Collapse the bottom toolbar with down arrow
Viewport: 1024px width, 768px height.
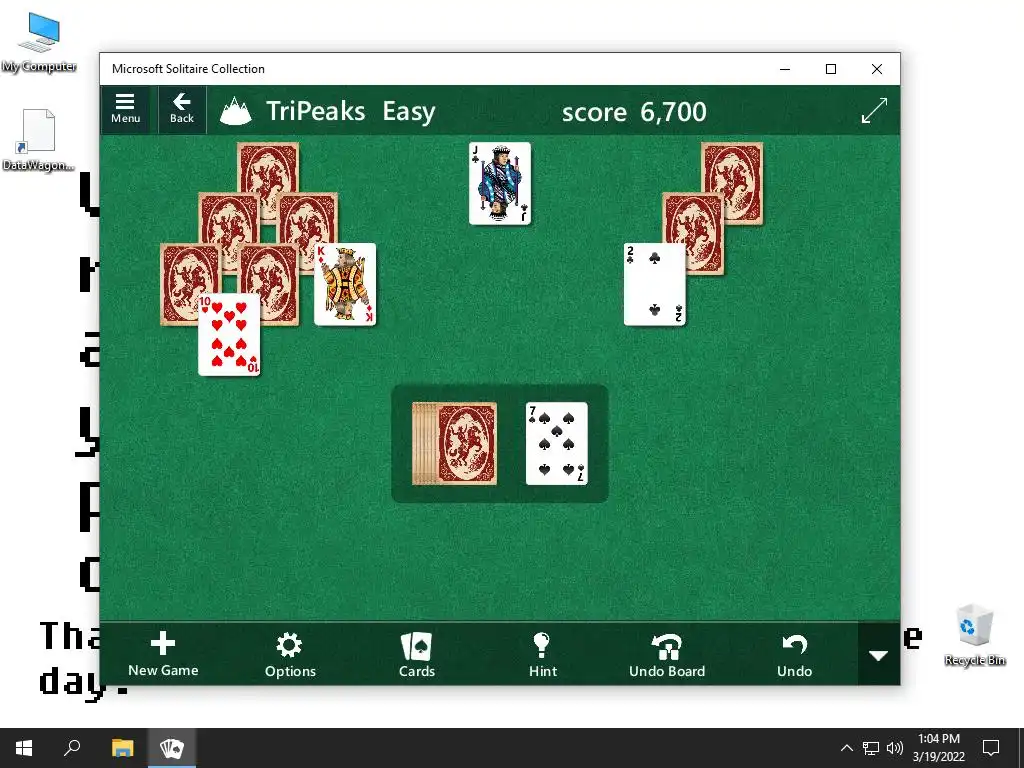tap(878, 655)
